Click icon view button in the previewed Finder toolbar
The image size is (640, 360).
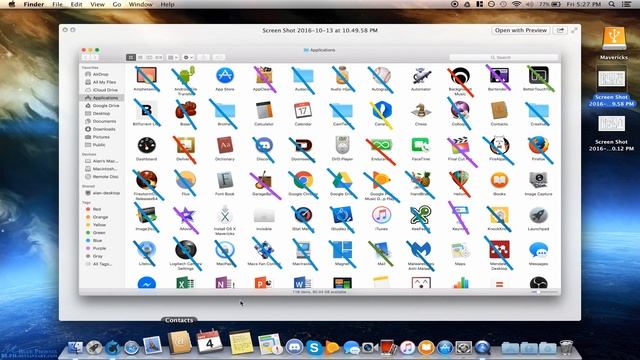coord(131,58)
